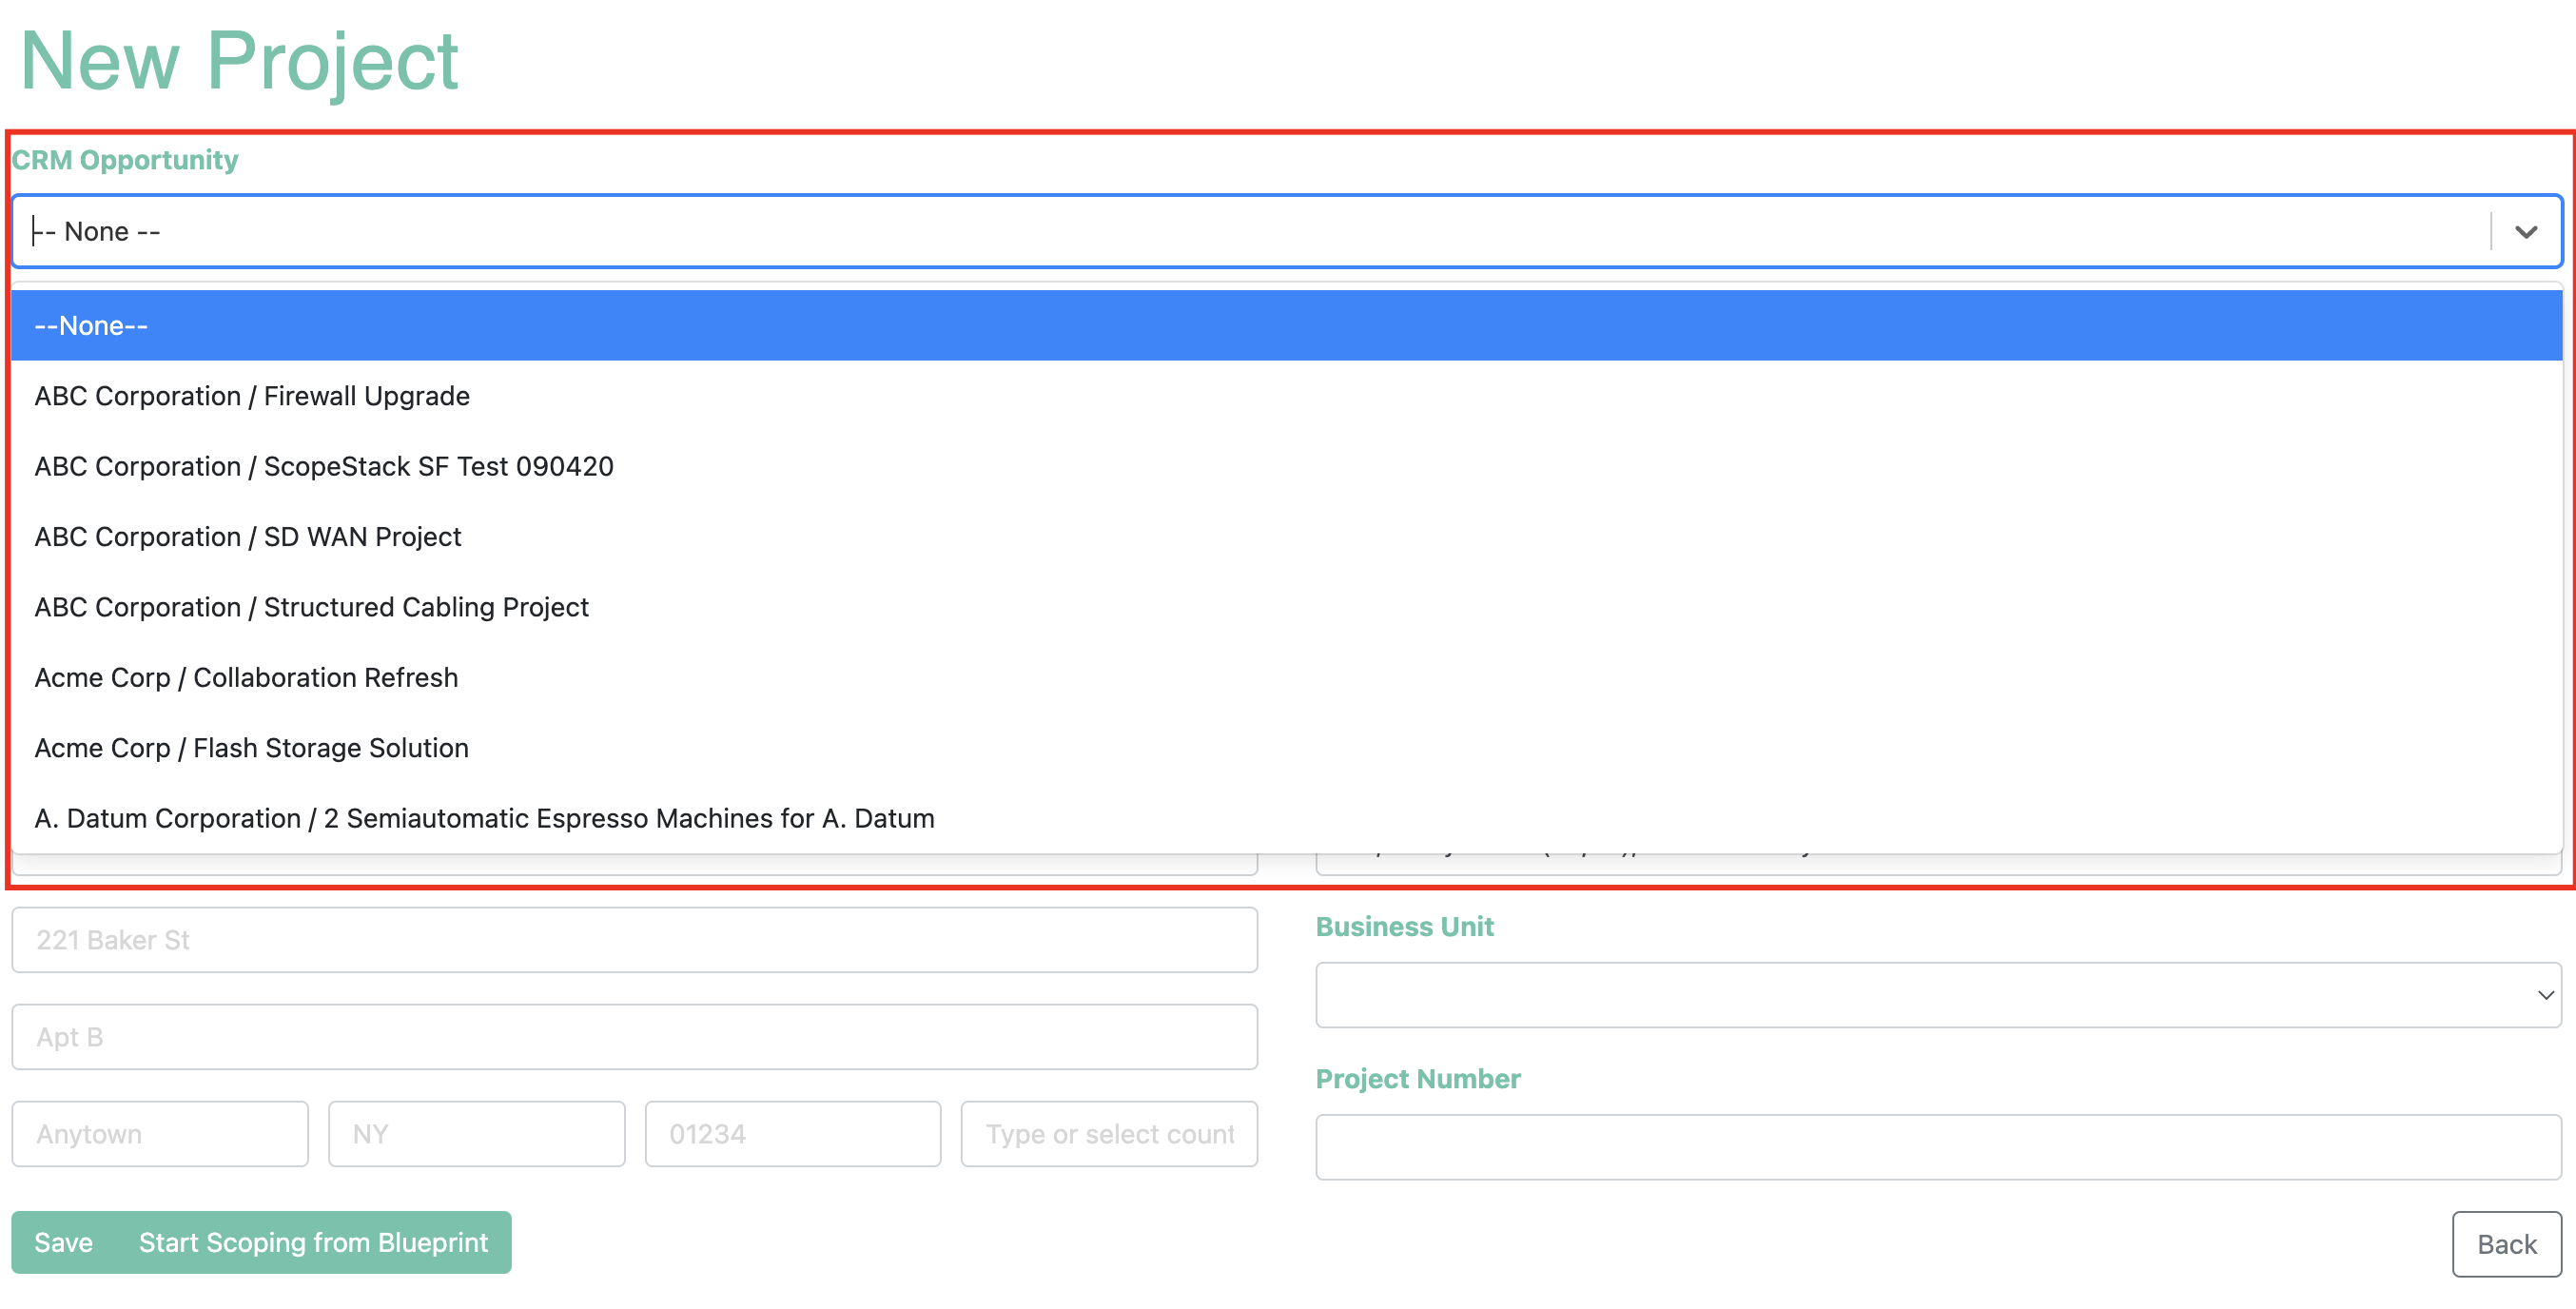This screenshot has height=1309, width=2576.
Task: Click the Apt B address line field
Action: coord(634,1037)
